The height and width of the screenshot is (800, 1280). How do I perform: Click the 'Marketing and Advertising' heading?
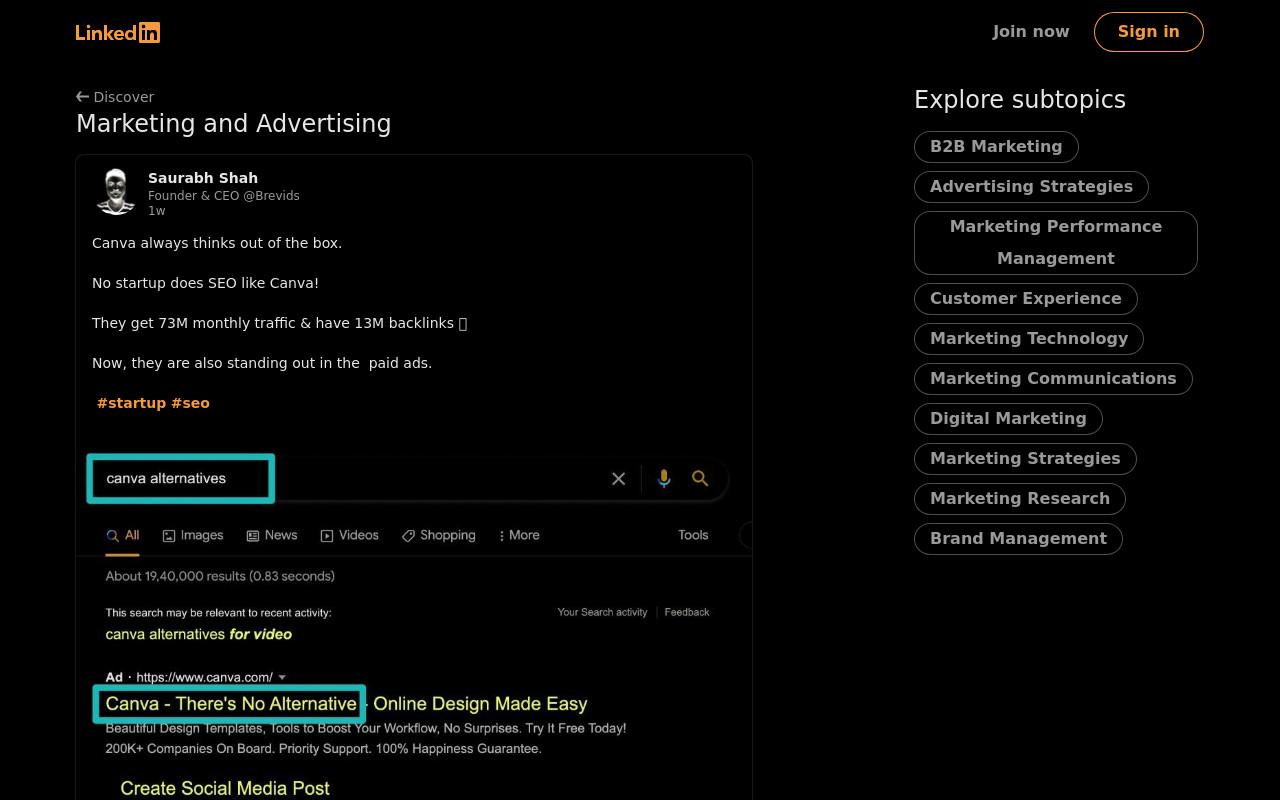coord(234,124)
